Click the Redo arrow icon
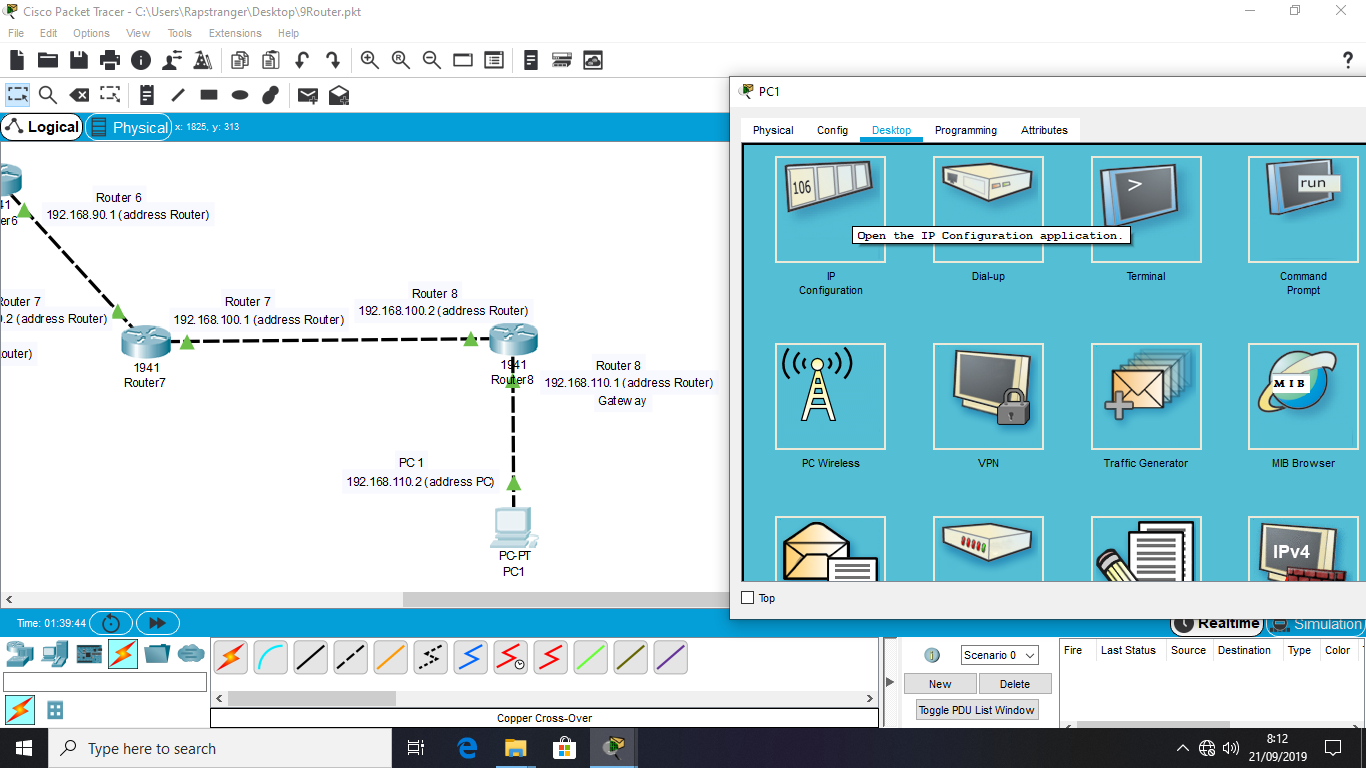Screen dimensions: 1366x768 332,60
